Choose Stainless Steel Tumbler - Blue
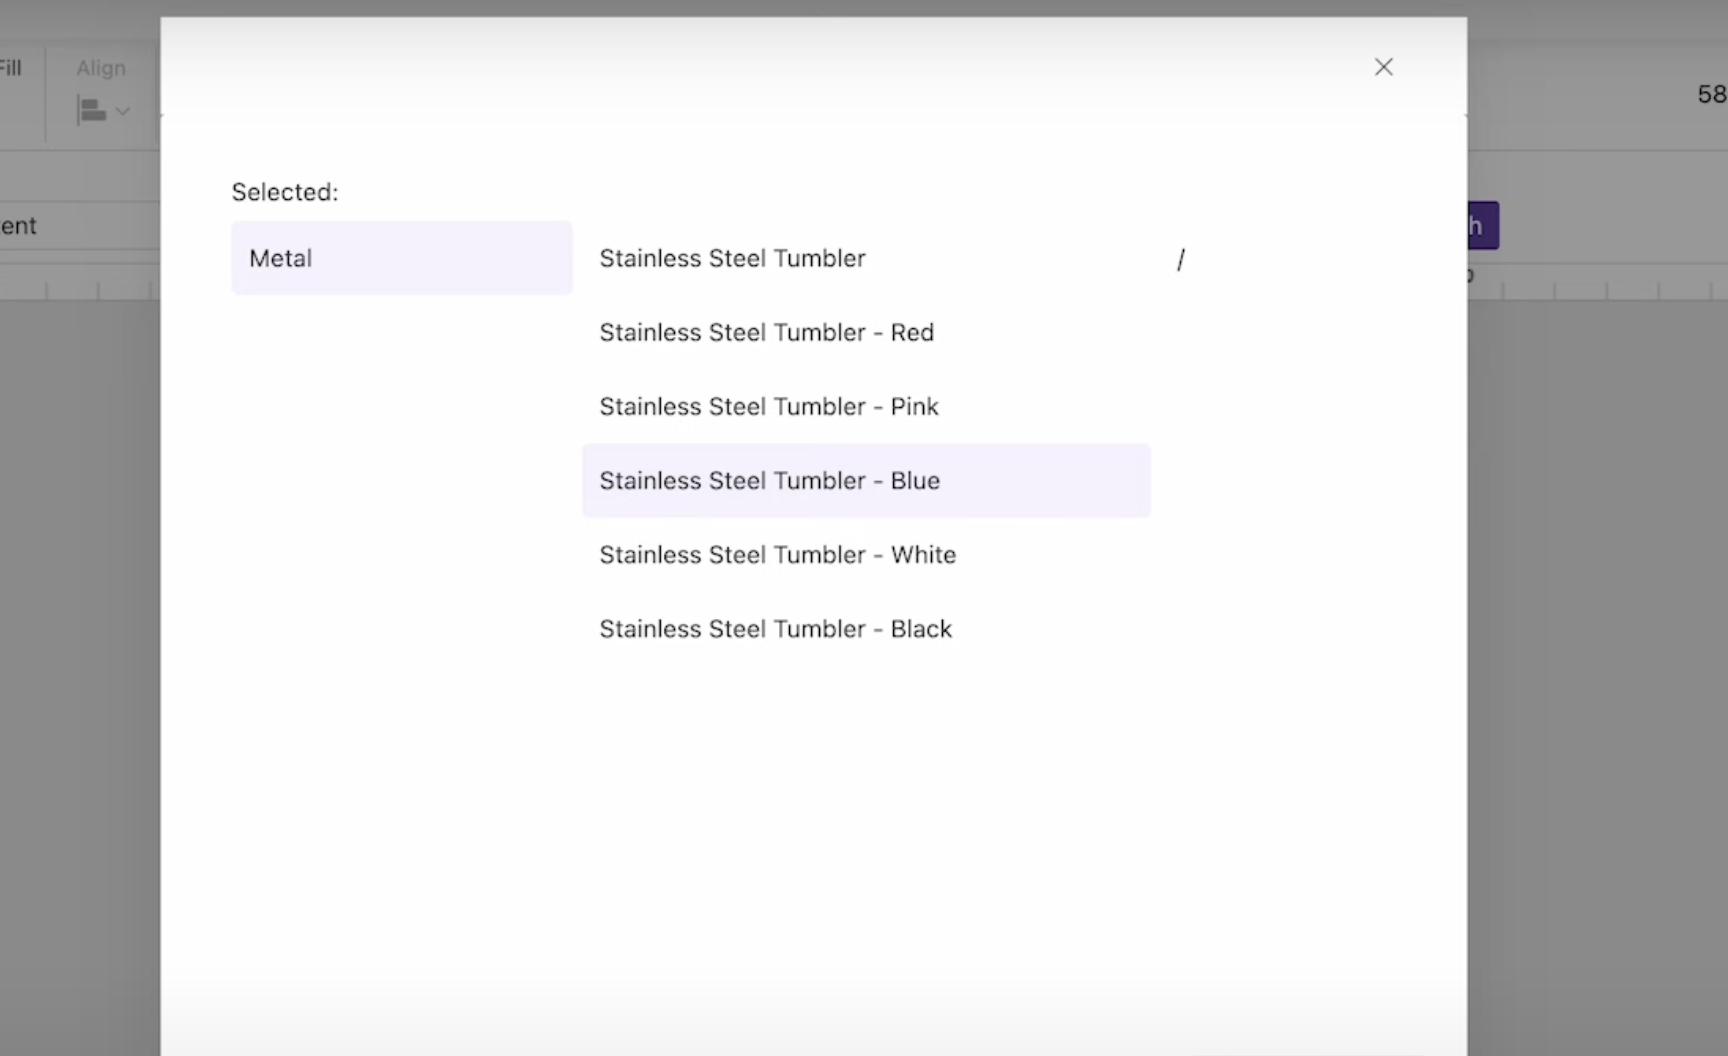 [x=866, y=480]
